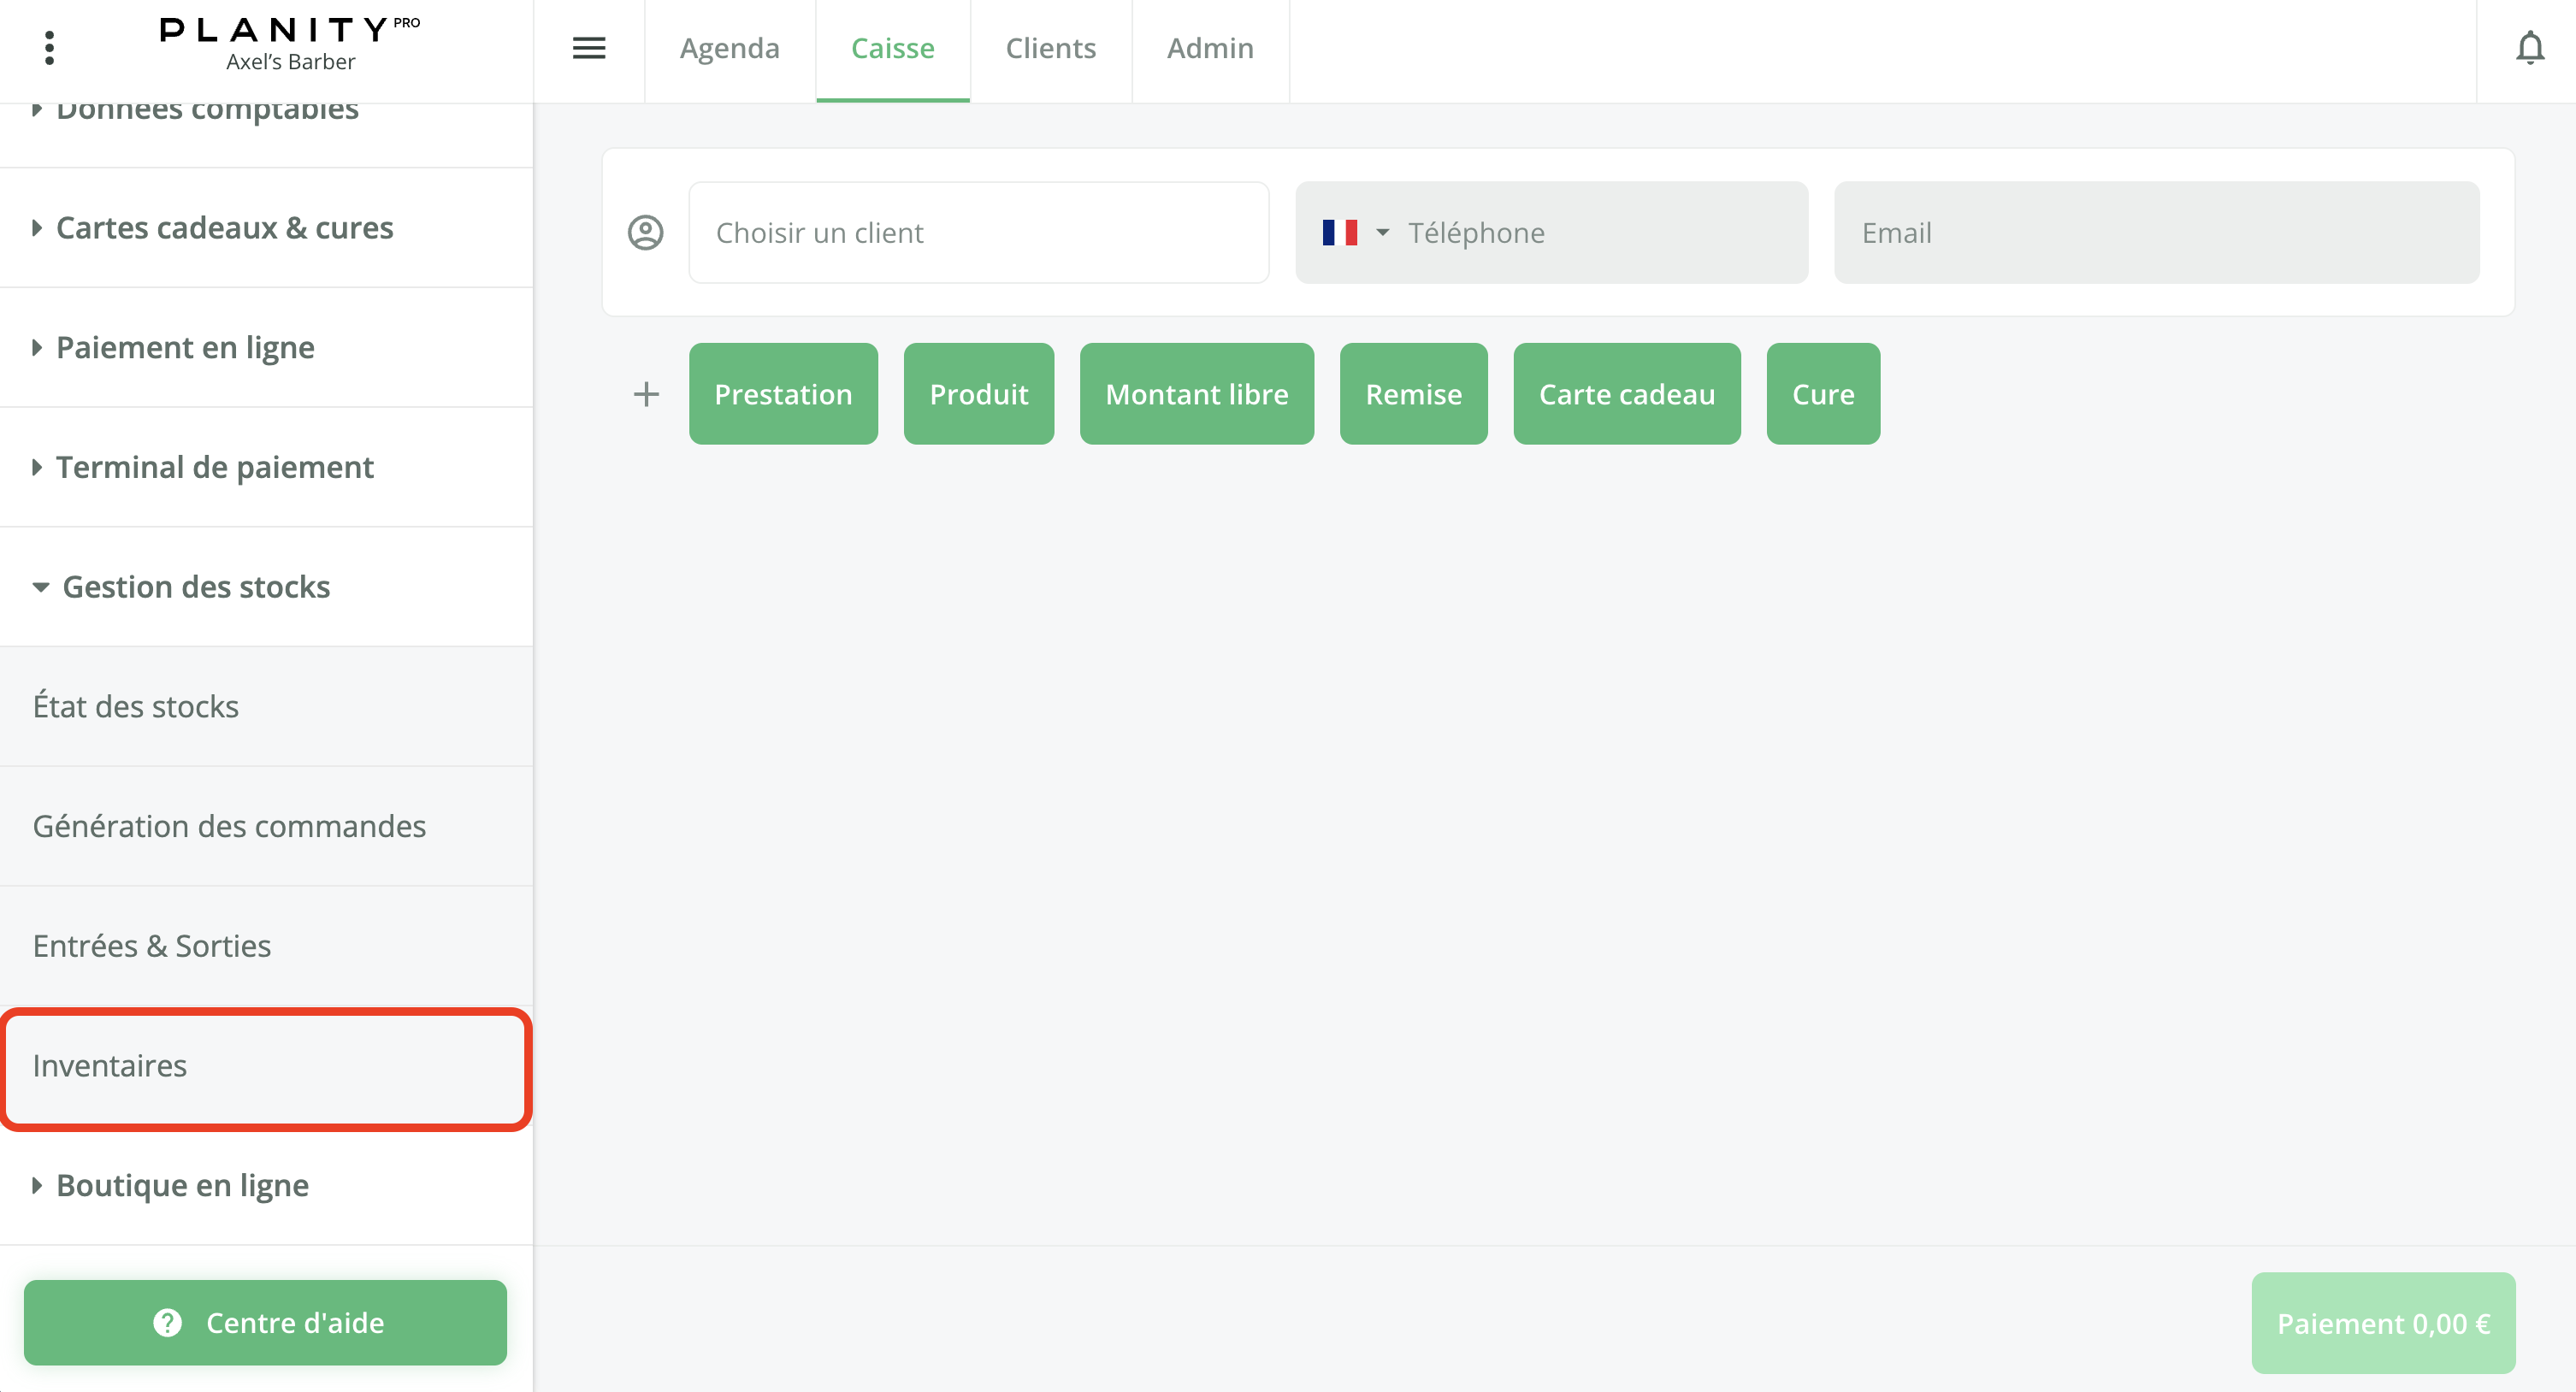Open the three-dot vertical menu
This screenshot has height=1392, width=2576.
tap(49, 48)
